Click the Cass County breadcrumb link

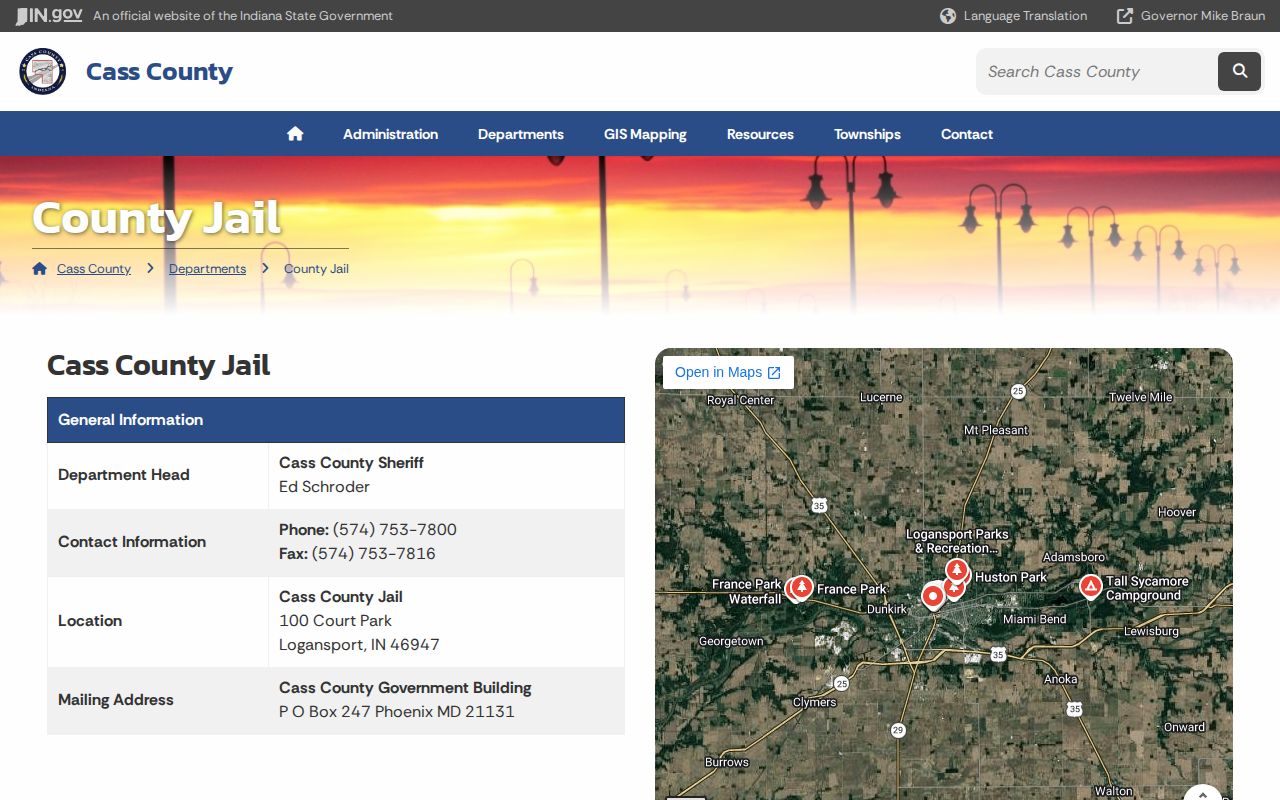[94, 269]
